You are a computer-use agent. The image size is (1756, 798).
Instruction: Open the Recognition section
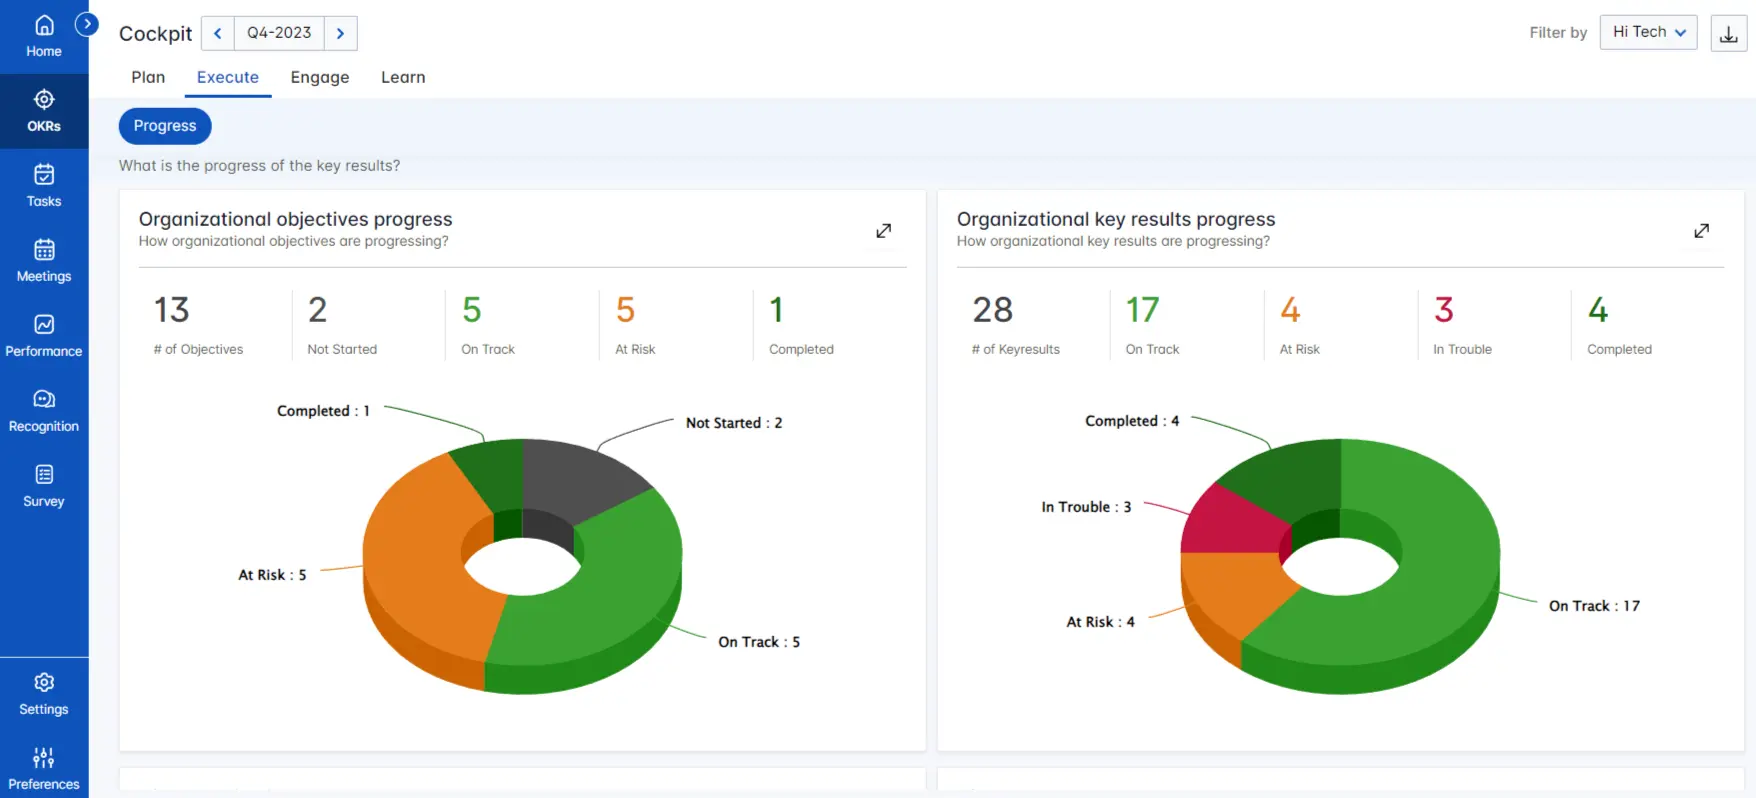click(44, 411)
